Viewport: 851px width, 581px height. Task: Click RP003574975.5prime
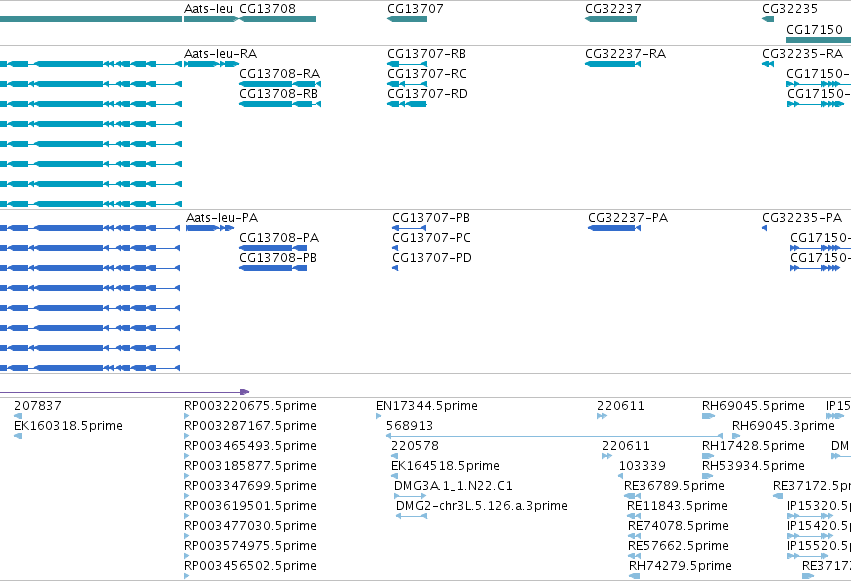[187, 557]
